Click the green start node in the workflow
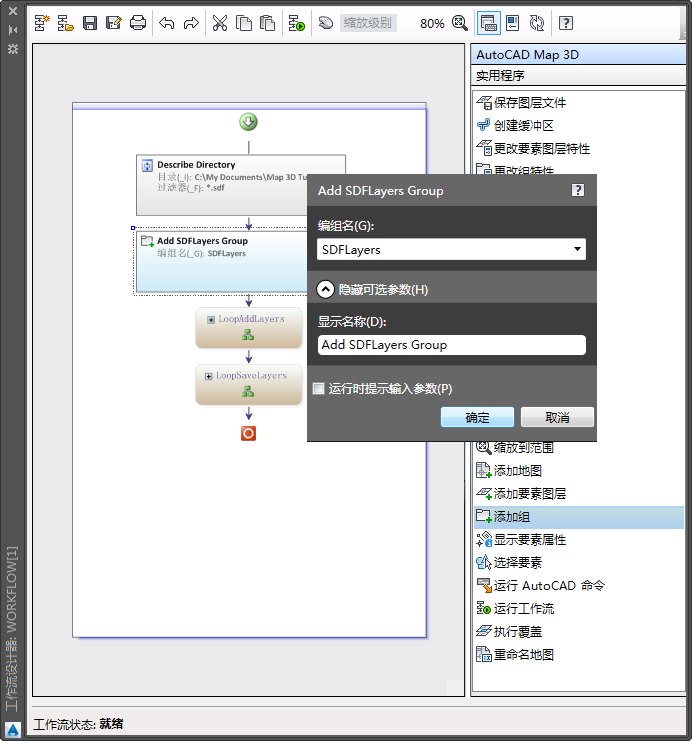This screenshot has width=692, height=741. 248,122
